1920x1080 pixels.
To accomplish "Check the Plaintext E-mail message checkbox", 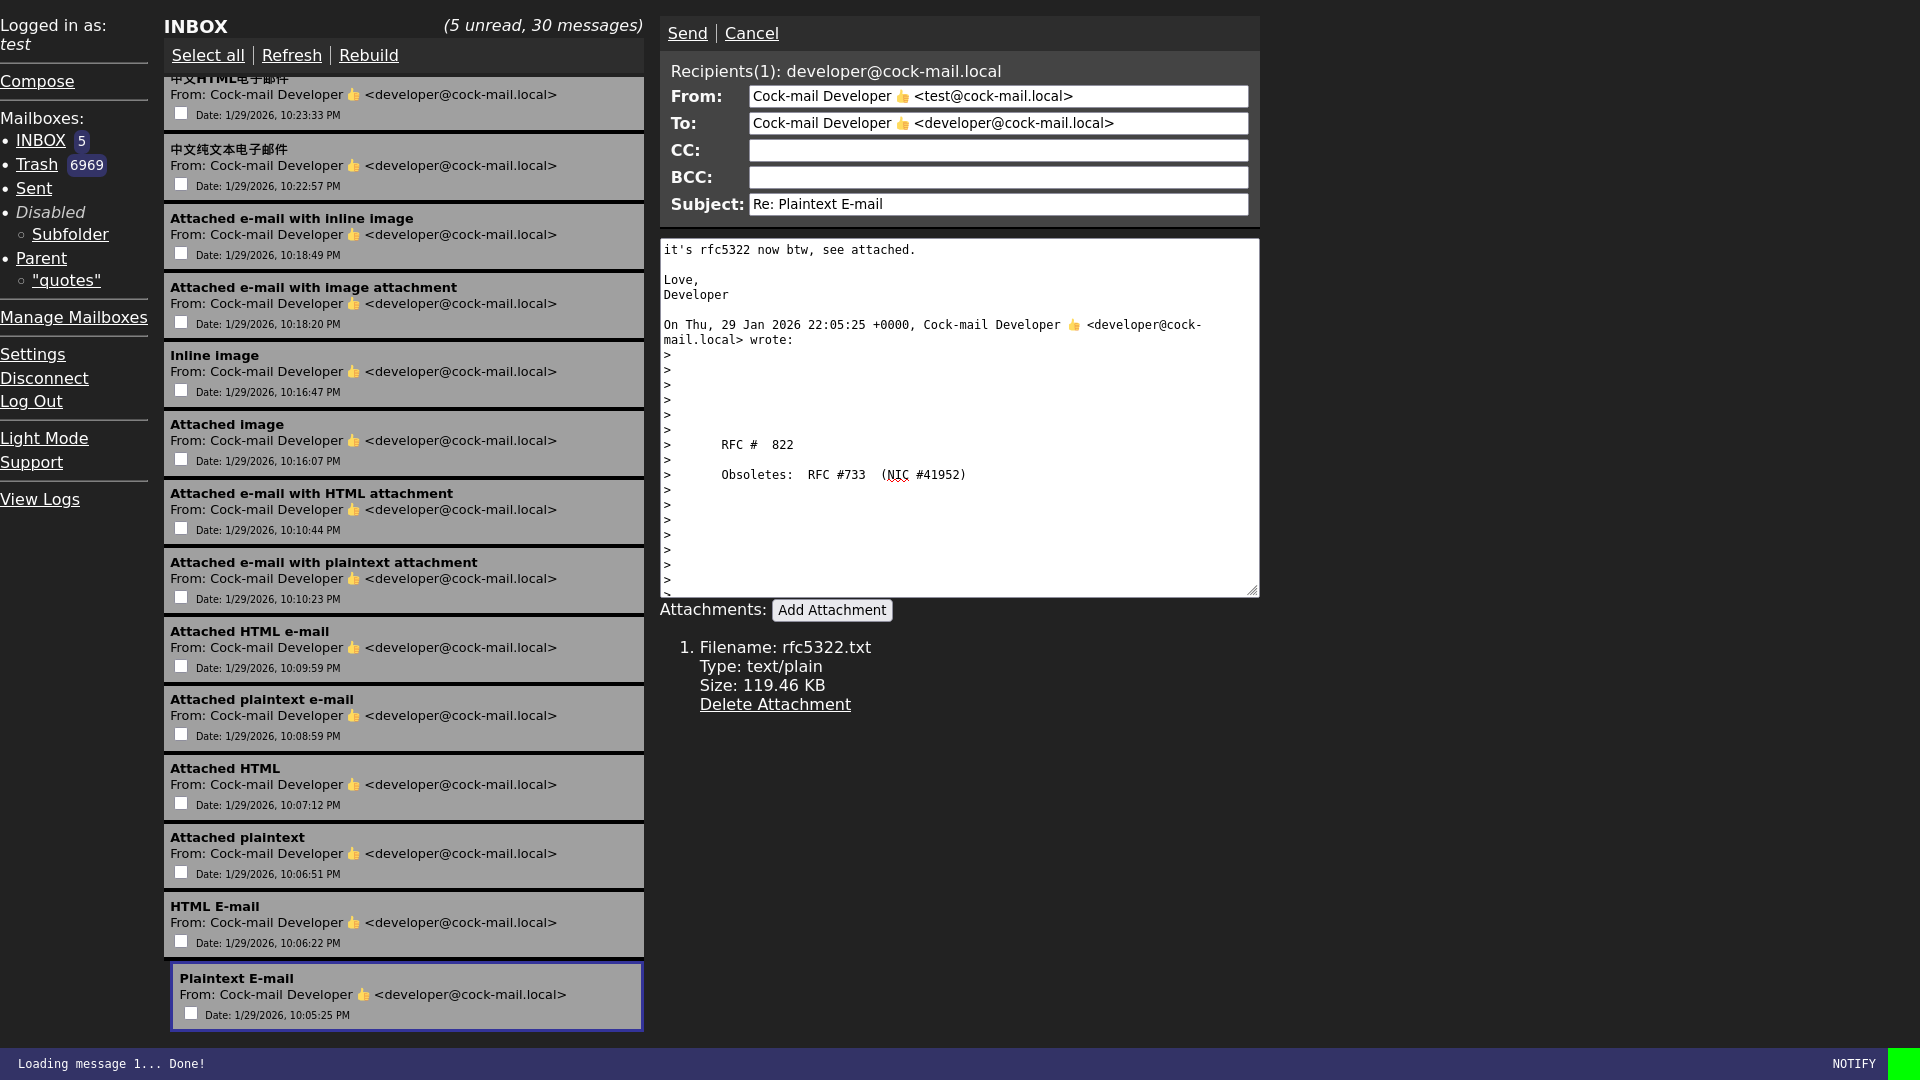I will pos(190,1013).
